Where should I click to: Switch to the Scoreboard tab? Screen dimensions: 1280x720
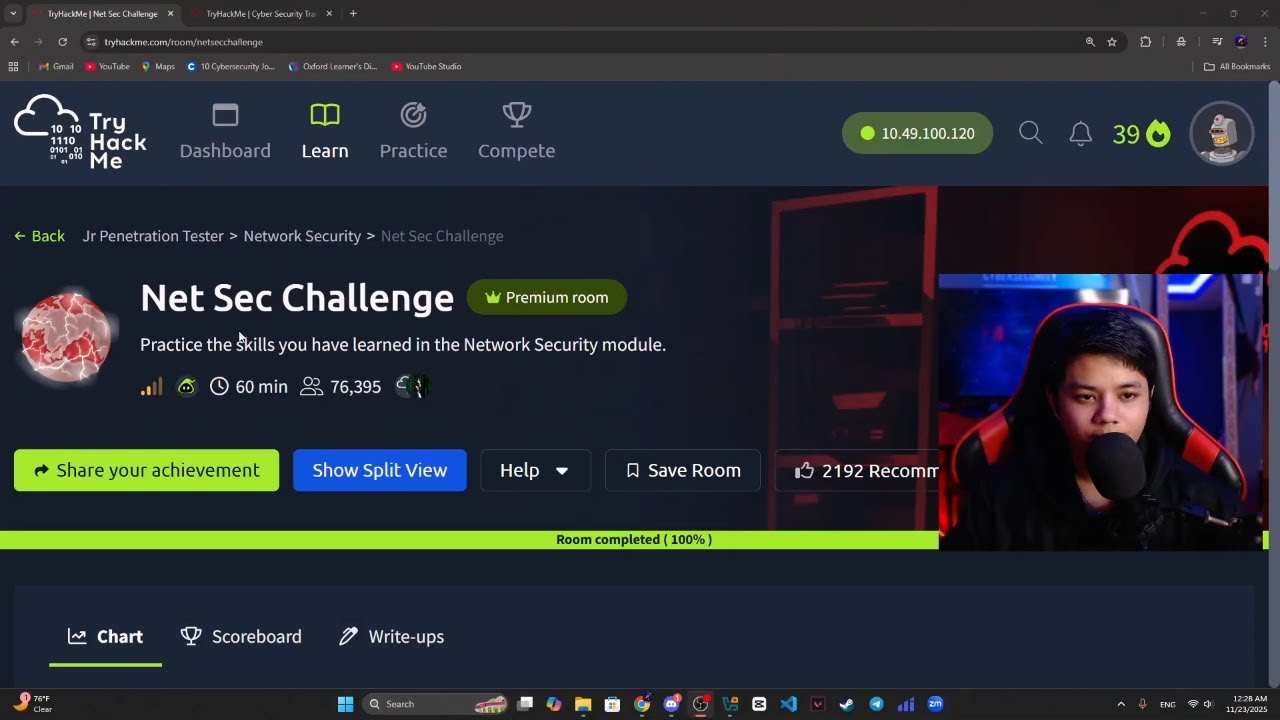pyautogui.click(x=241, y=636)
